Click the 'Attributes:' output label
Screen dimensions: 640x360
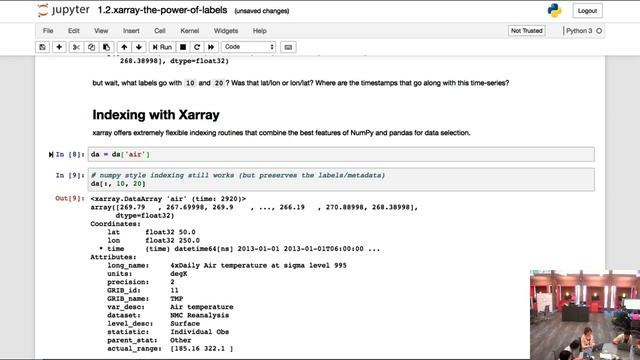pyautogui.click(x=113, y=257)
